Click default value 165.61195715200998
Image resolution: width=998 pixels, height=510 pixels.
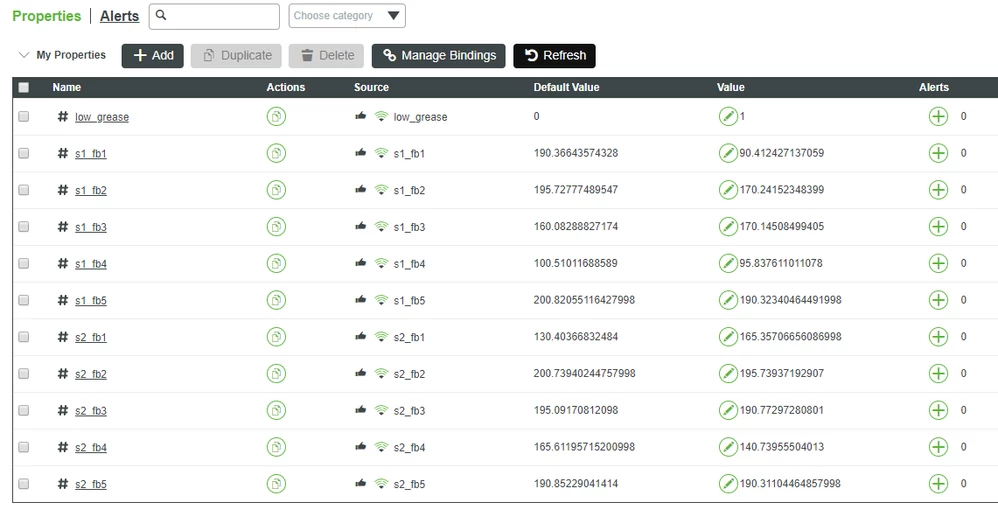[x=584, y=447]
